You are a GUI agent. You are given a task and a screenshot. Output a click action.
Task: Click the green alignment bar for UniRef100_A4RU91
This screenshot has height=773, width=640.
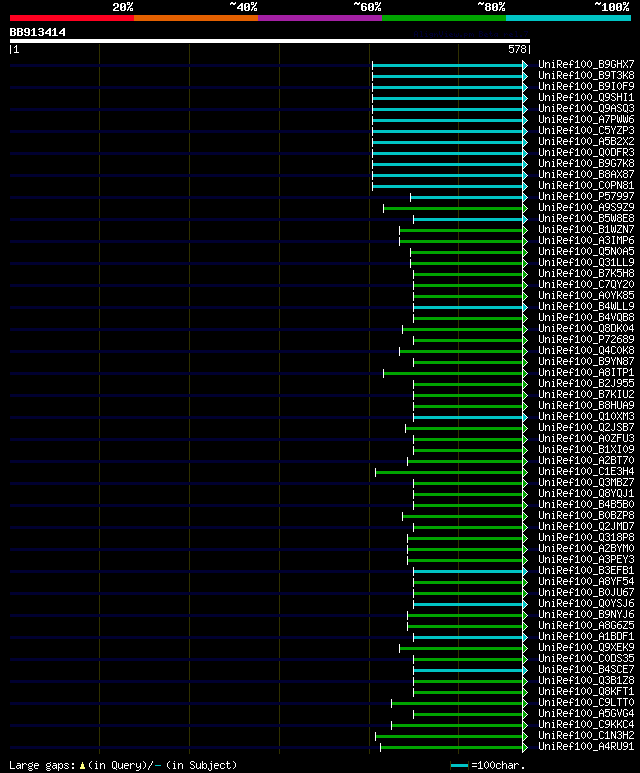pyautogui.click(x=452, y=748)
